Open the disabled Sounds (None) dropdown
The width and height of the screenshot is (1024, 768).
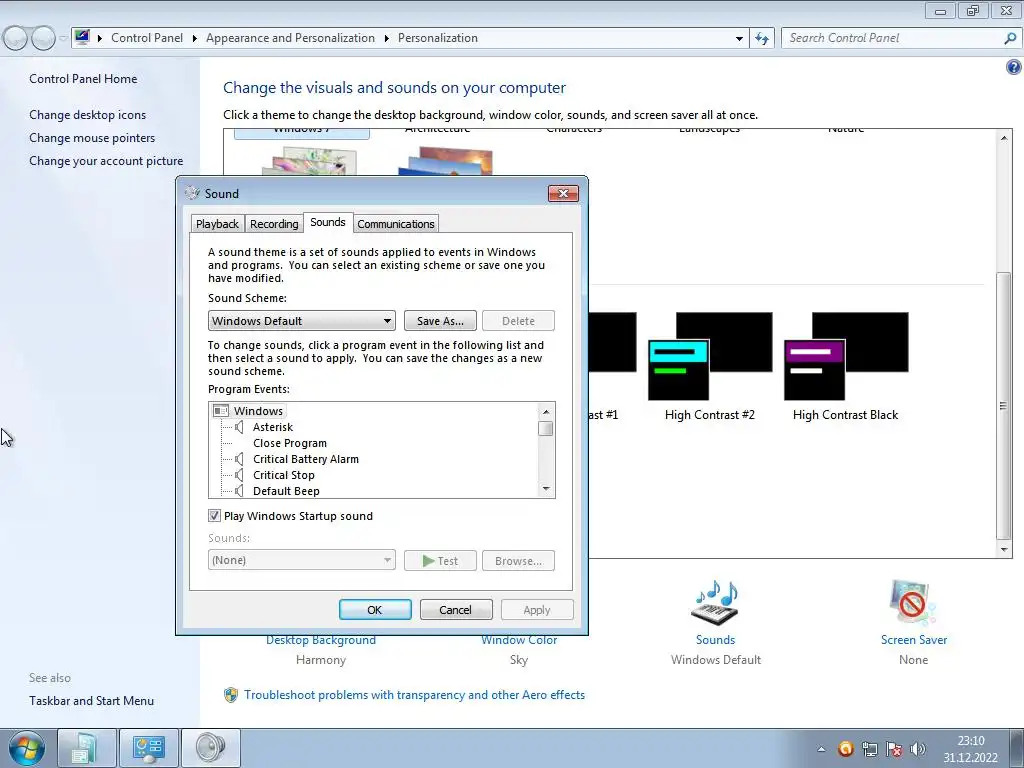[x=302, y=560]
